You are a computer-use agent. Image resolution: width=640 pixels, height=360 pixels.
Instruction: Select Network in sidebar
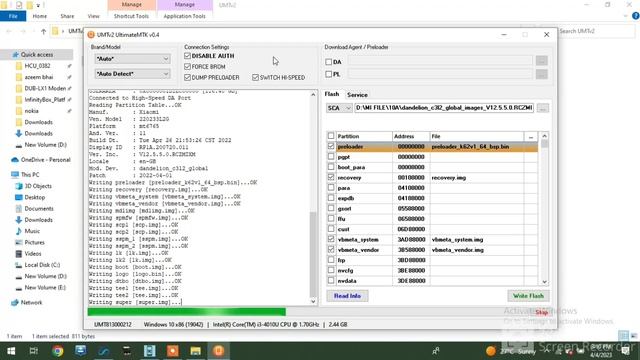31,303
